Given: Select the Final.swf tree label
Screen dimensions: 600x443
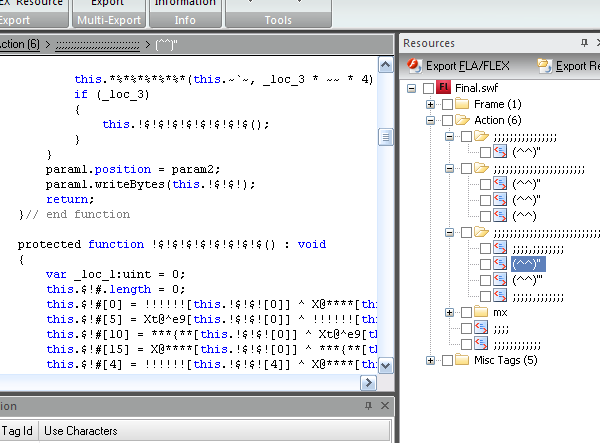Looking at the screenshot, I should pos(476,88).
